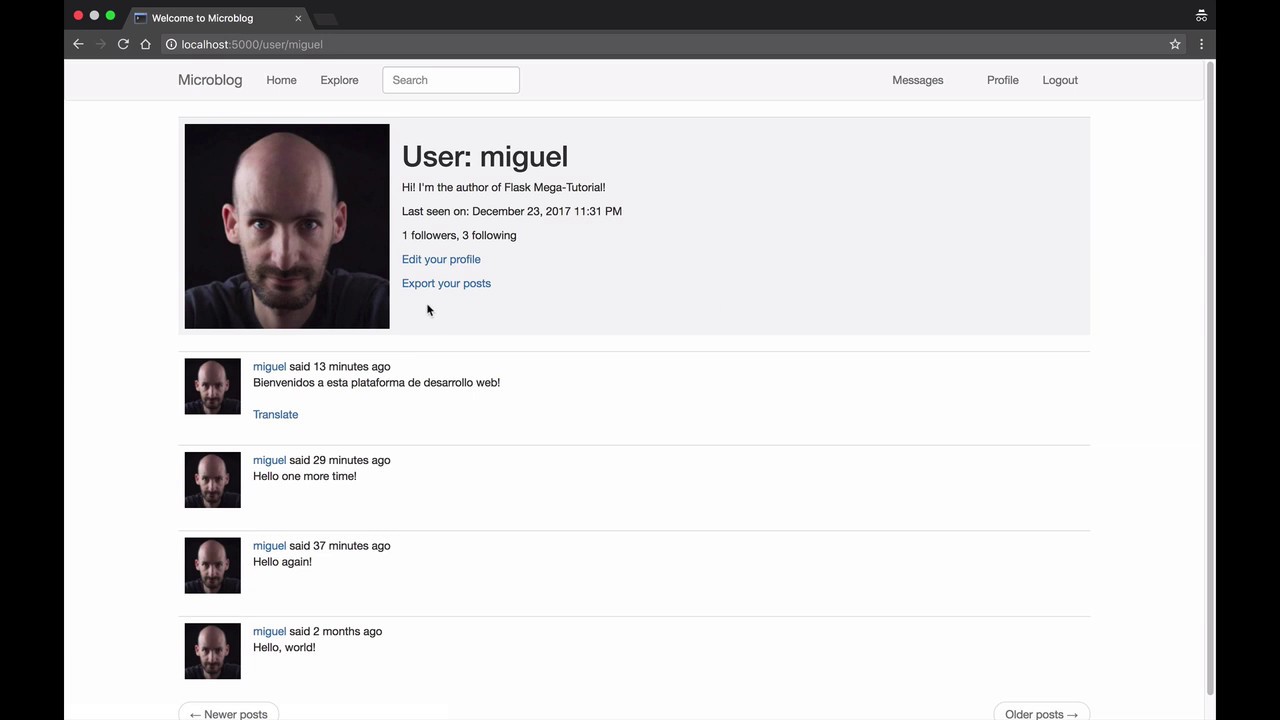Screen dimensions: 1280x720
Task: Click the Export your posts link
Action: pyautogui.click(x=446, y=283)
